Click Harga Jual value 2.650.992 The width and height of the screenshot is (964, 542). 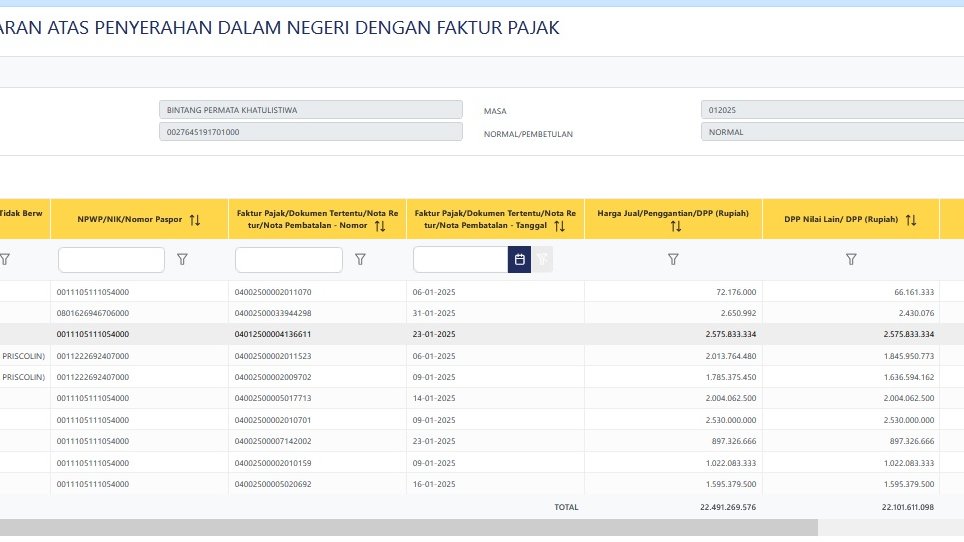(738, 313)
